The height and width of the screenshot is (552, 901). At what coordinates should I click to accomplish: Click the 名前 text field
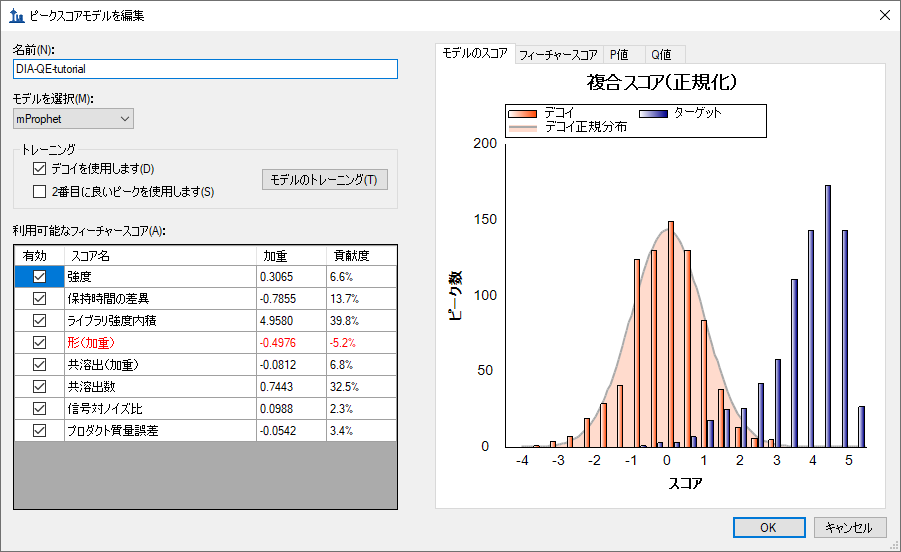click(205, 69)
